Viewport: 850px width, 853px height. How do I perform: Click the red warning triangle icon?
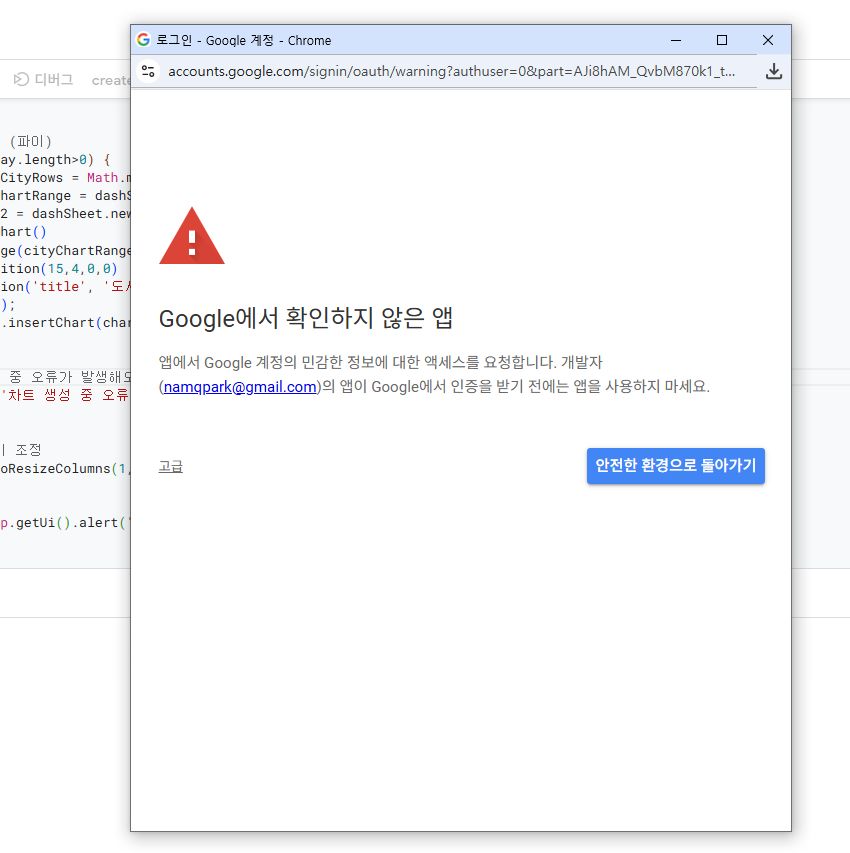192,236
